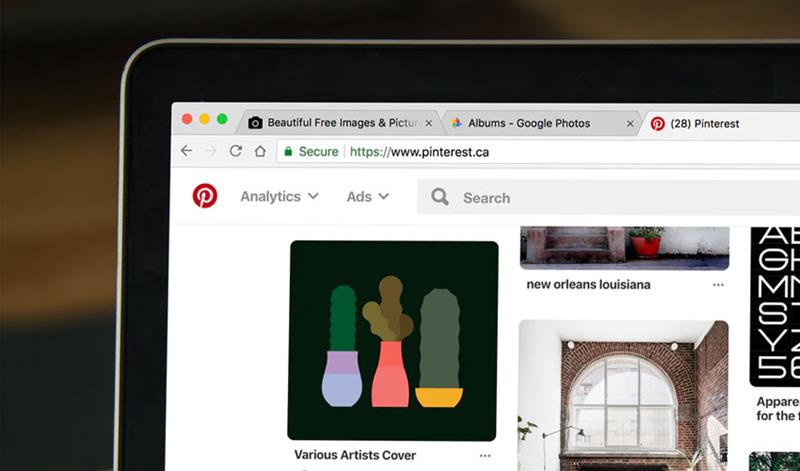Viewport: 800px width, 471px height.
Task: Open more options for new orleans louisiana pin
Action: click(718, 285)
